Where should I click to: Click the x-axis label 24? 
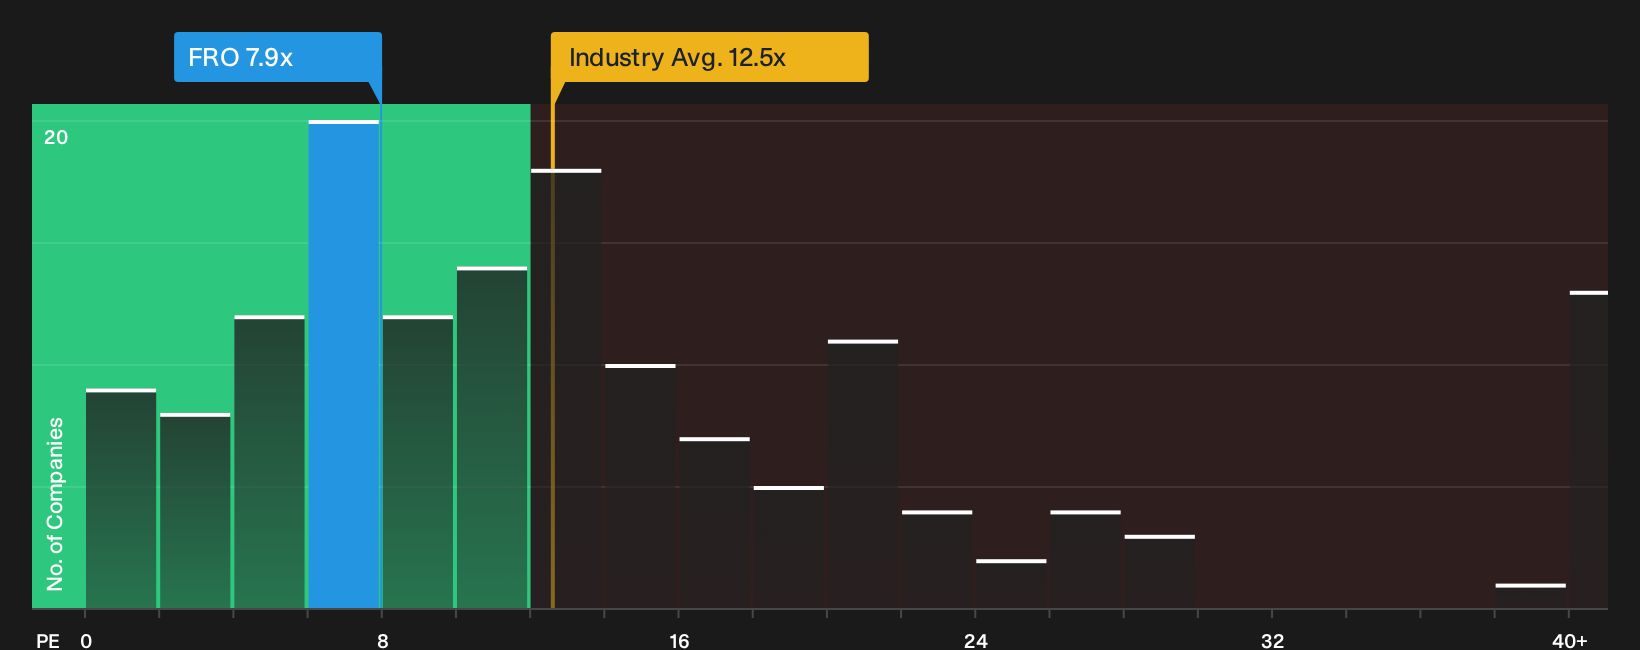coord(976,640)
